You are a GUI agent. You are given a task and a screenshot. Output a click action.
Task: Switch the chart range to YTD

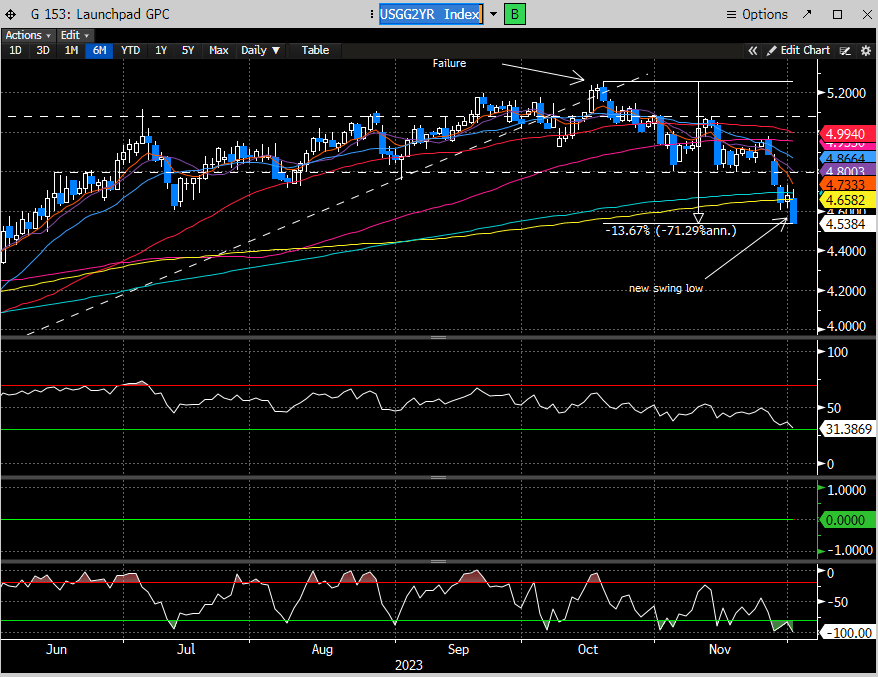pyautogui.click(x=130, y=50)
